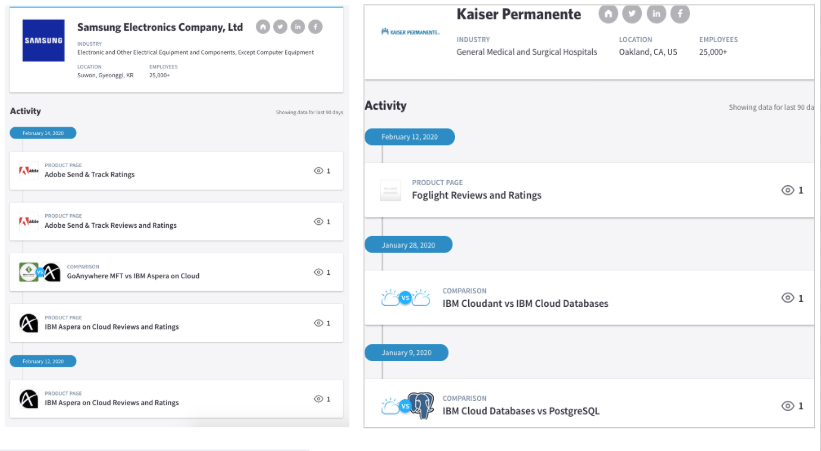821x451 pixels.
Task: Click PostgreSQL elephant logo
Action: [x=421, y=405]
